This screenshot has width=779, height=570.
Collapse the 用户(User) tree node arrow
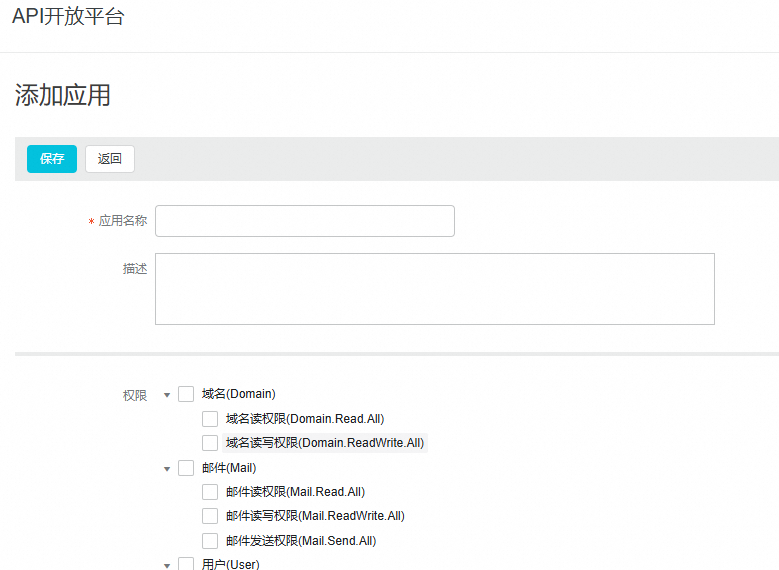tap(167, 565)
